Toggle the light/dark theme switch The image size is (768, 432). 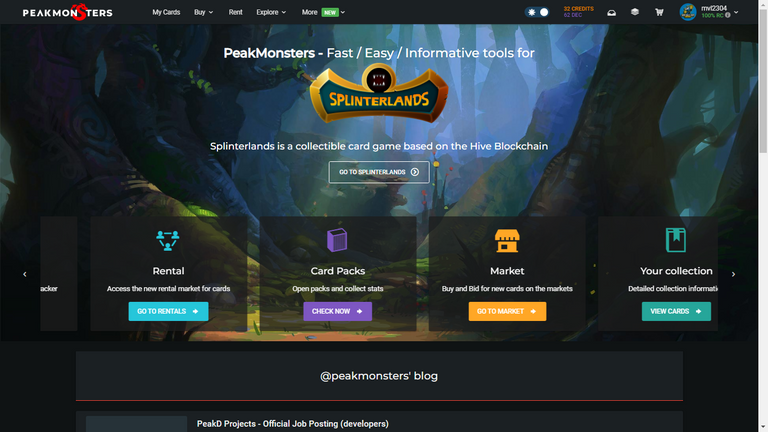[x=537, y=12]
